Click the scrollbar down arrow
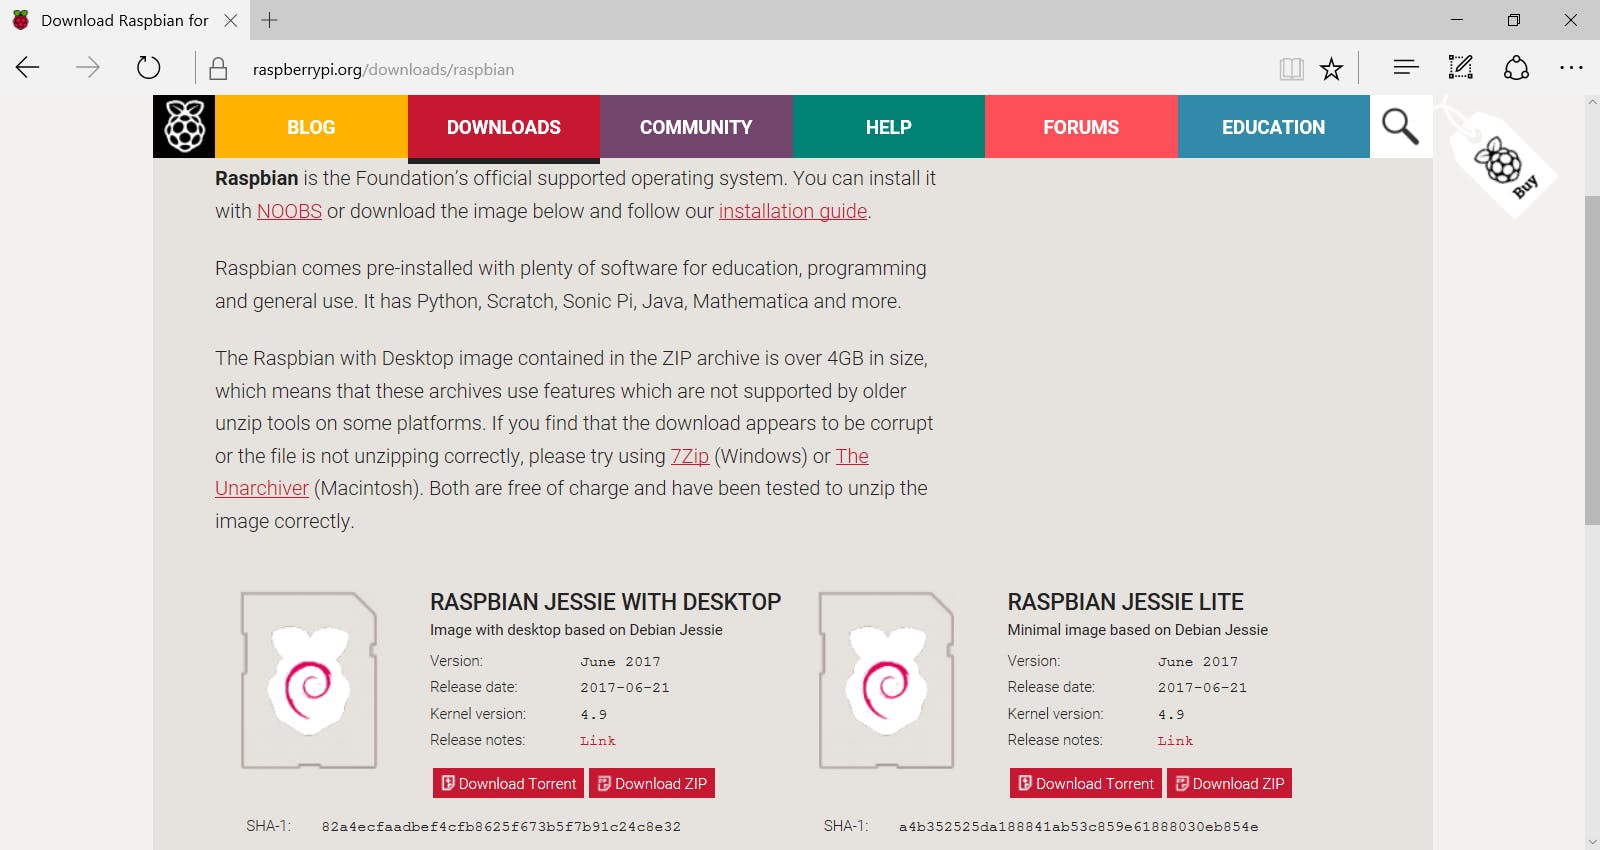Viewport: 1600px width, 850px height. [x=1592, y=841]
